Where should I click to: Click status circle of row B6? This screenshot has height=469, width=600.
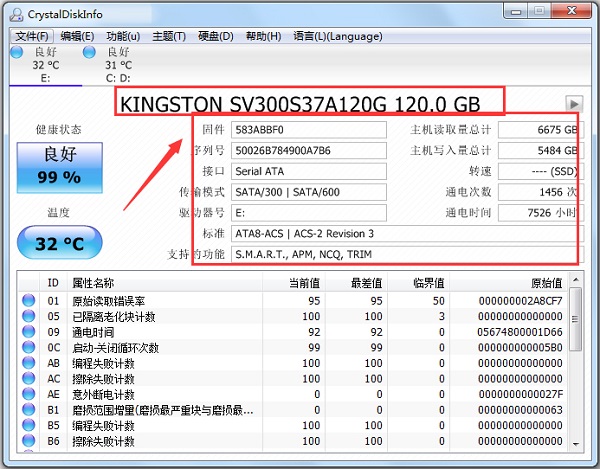29,441
